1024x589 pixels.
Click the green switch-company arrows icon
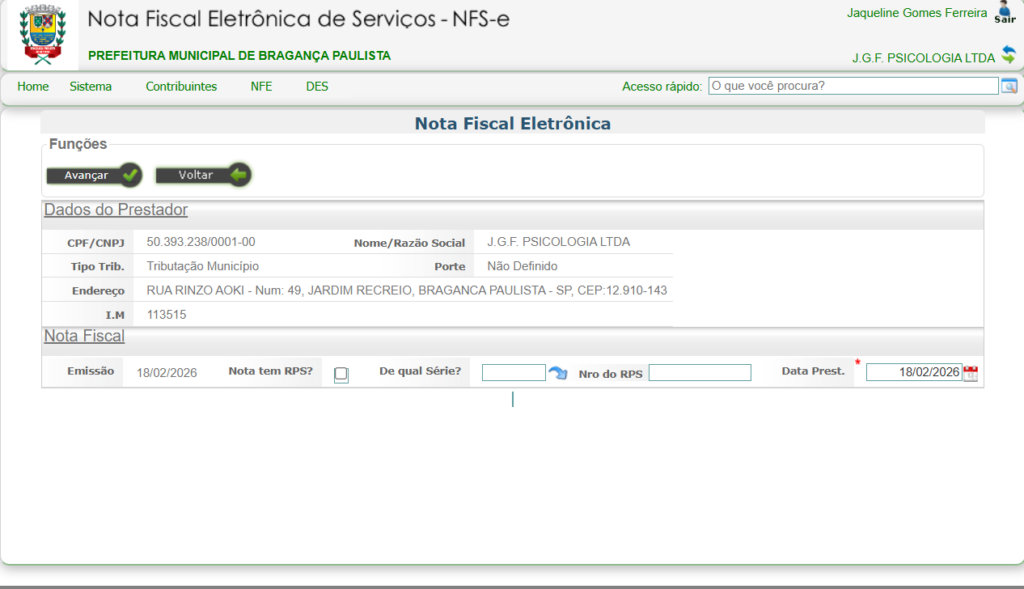pos(1008,55)
